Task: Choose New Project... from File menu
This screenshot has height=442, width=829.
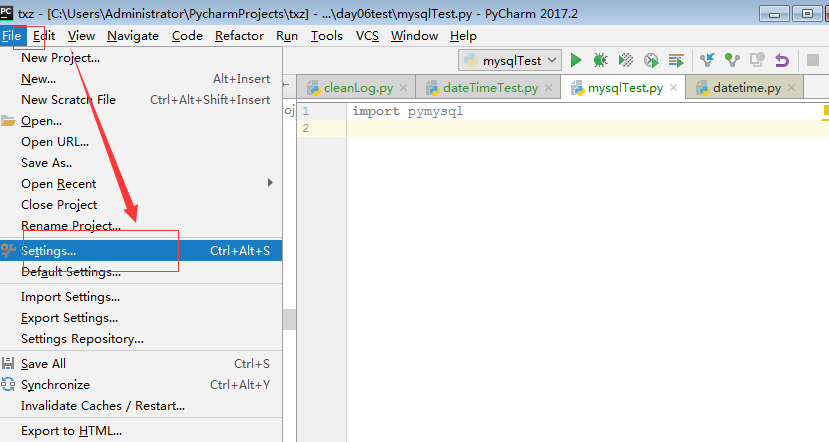Action: (141, 58)
